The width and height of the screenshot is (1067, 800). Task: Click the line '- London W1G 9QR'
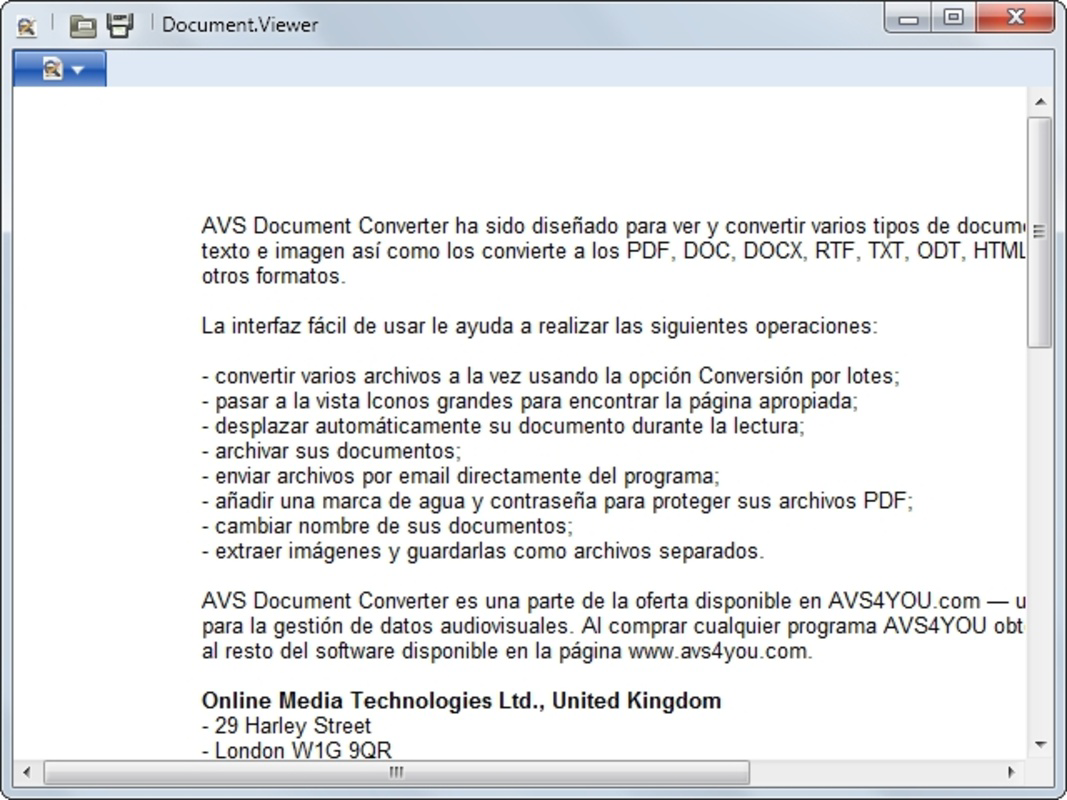(297, 751)
